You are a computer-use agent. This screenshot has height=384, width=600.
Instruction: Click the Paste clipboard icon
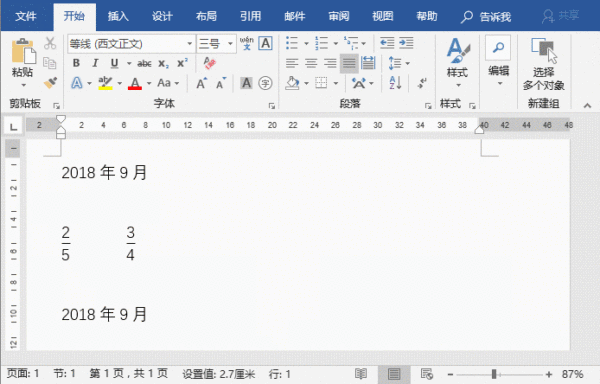(23, 51)
